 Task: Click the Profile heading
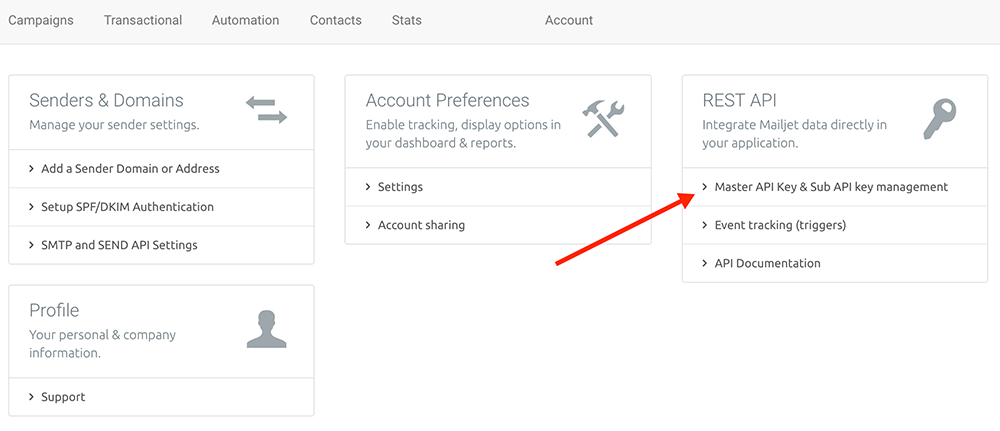pyautogui.click(x=54, y=310)
